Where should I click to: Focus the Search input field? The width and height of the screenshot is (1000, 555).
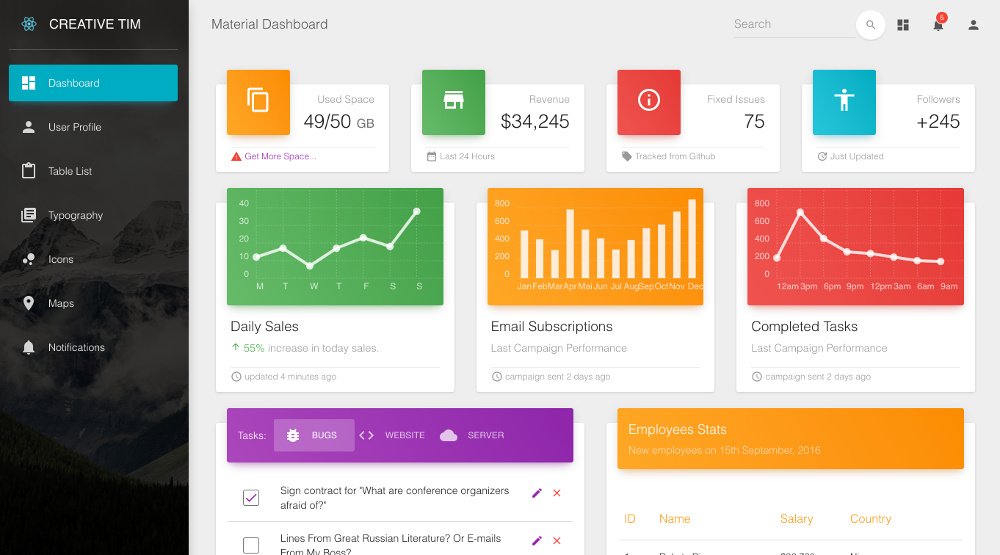click(792, 25)
